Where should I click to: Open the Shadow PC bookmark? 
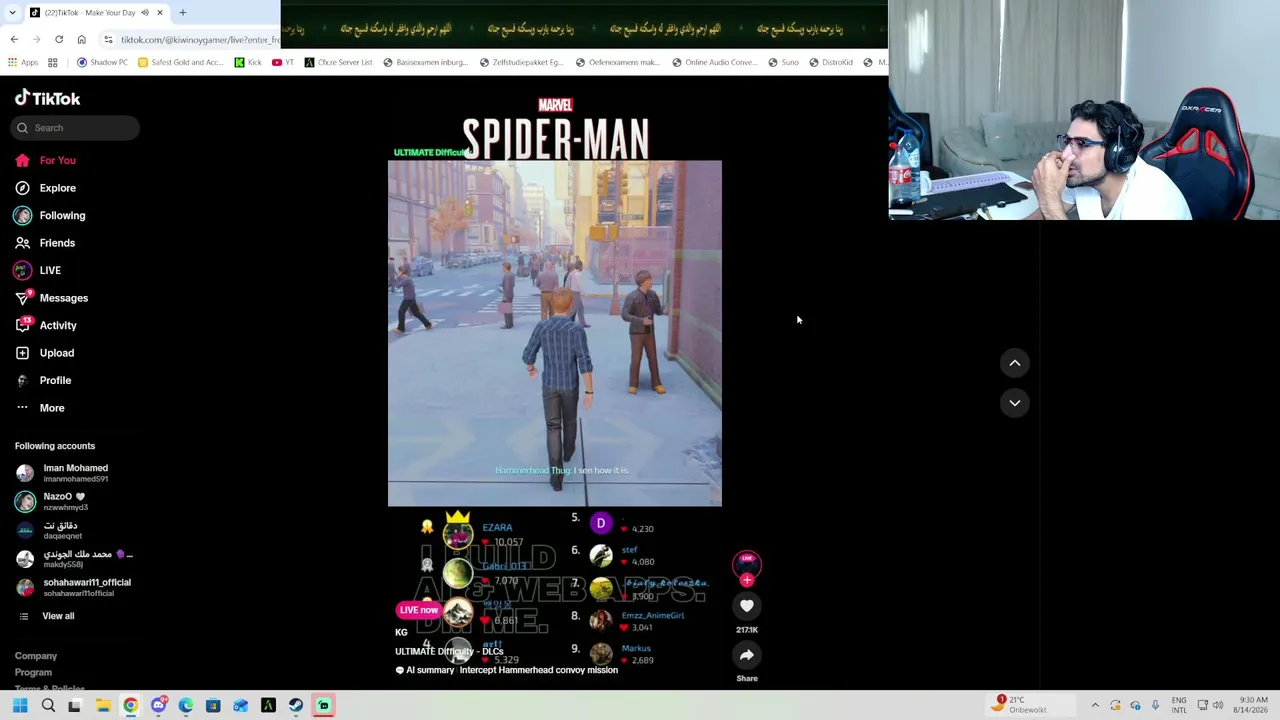pyautogui.click(x=102, y=62)
